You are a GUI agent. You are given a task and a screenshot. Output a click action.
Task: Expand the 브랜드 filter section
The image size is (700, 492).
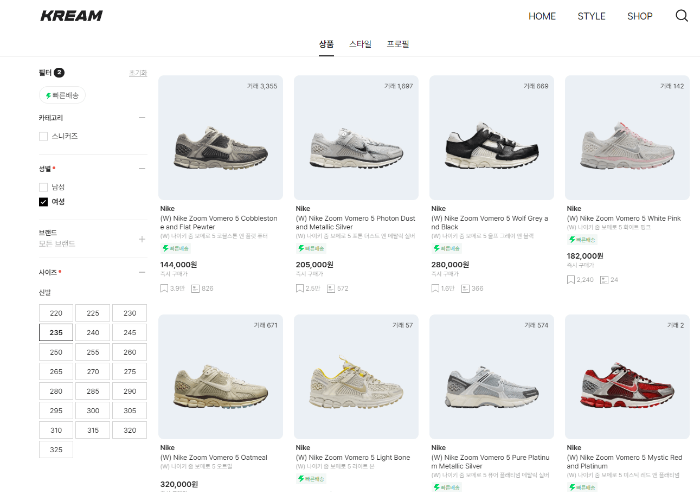(142, 239)
